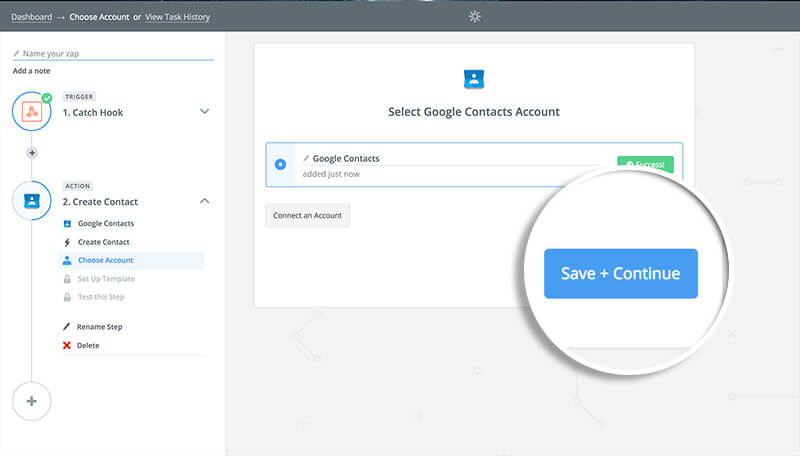Image resolution: width=800 pixels, height=456 pixels.
Task: Open the Dashboard link
Action: [32, 17]
